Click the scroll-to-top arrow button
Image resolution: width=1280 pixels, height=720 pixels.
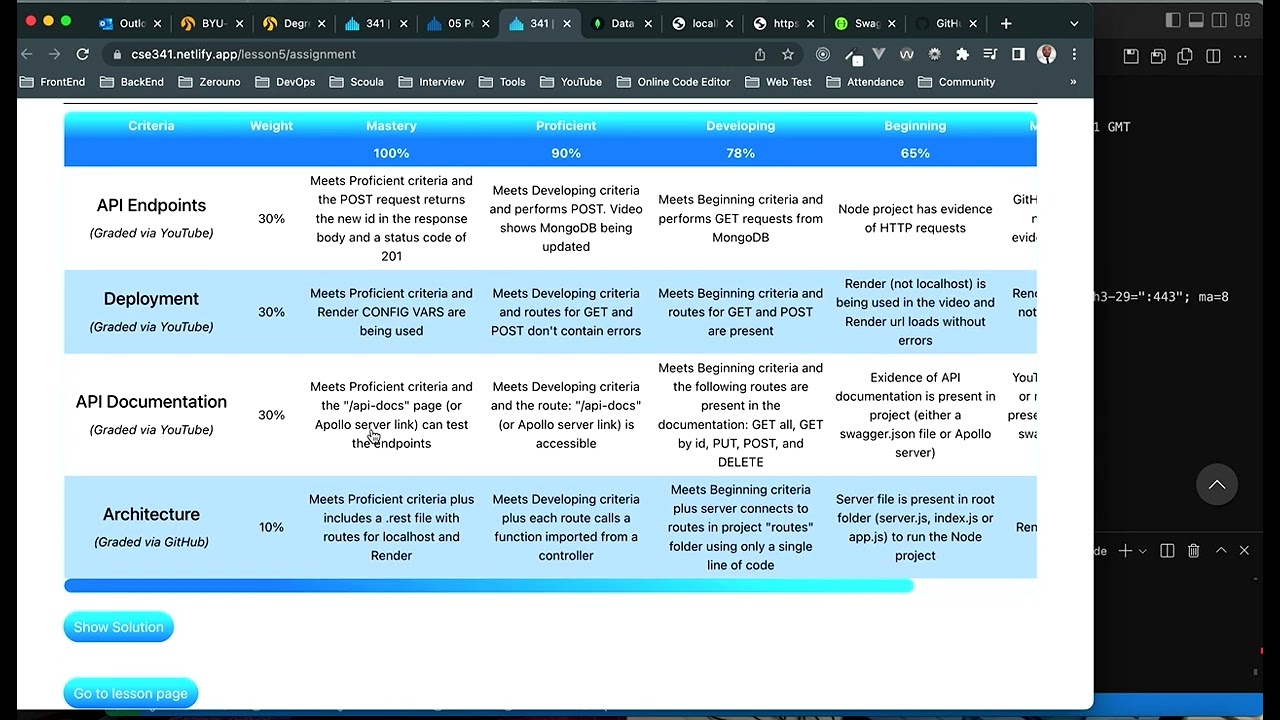[x=1217, y=485]
